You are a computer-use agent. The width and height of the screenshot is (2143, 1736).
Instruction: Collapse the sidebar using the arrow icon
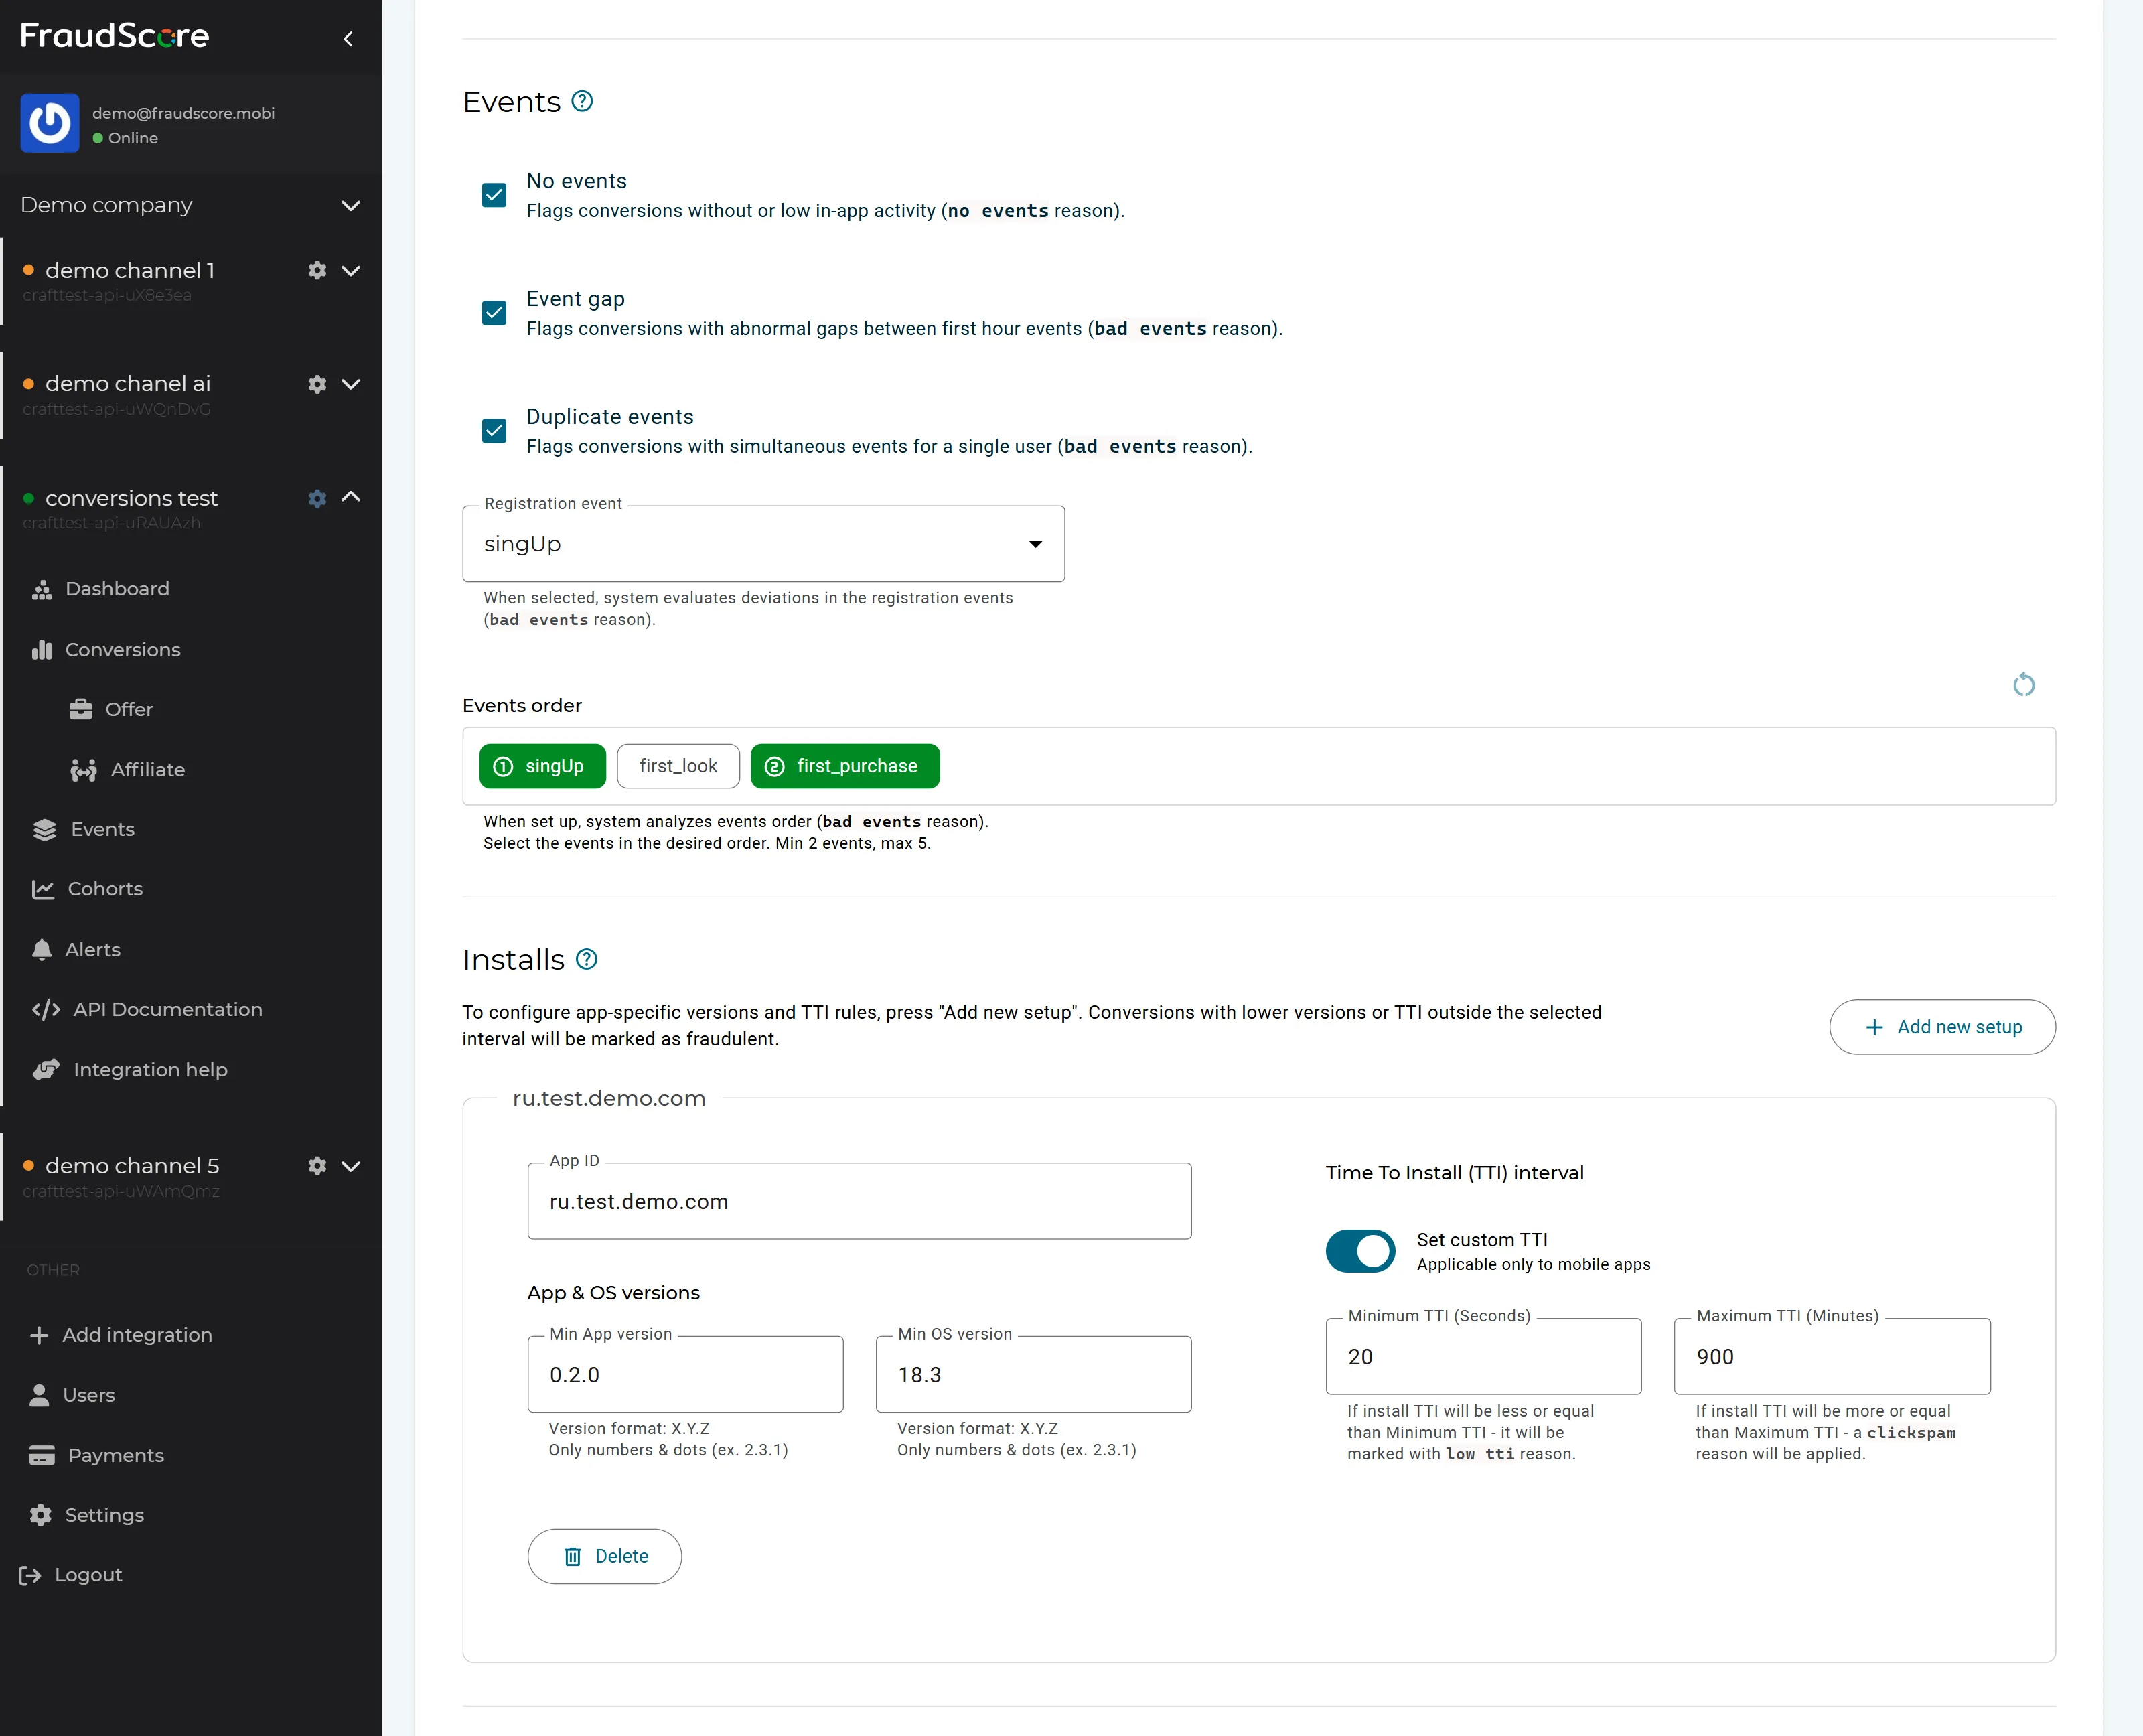[x=348, y=39]
